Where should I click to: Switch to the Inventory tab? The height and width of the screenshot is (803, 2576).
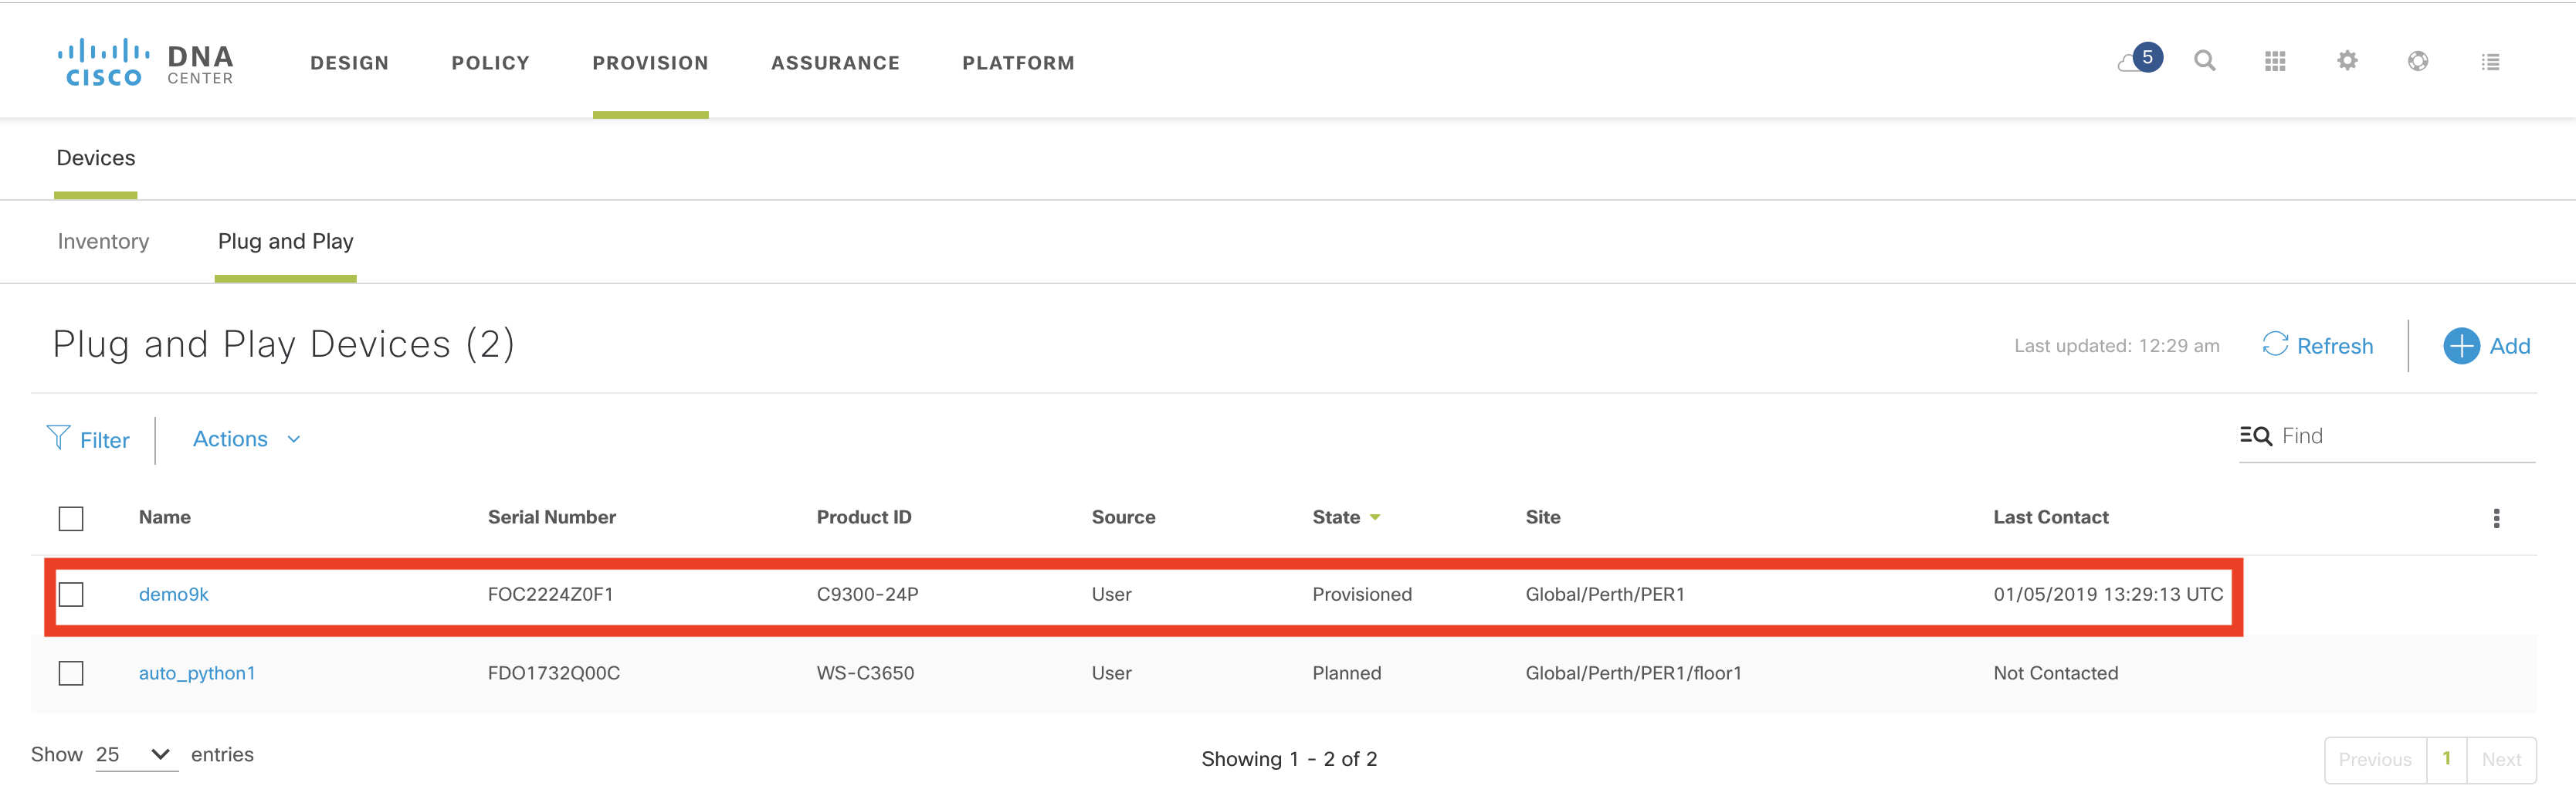103,241
